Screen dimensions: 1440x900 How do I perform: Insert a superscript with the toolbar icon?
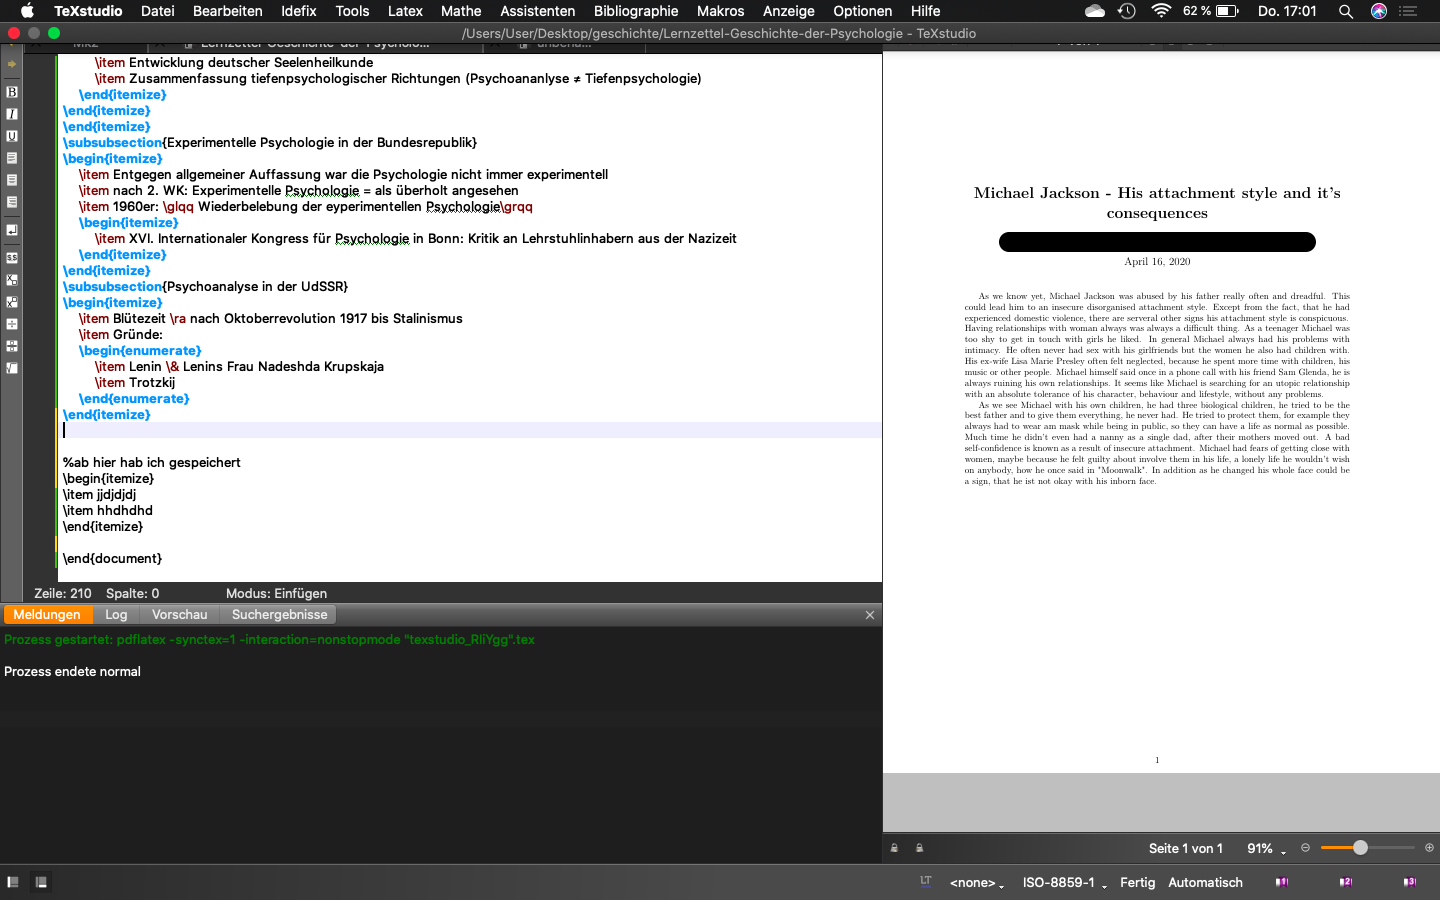click(x=12, y=302)
